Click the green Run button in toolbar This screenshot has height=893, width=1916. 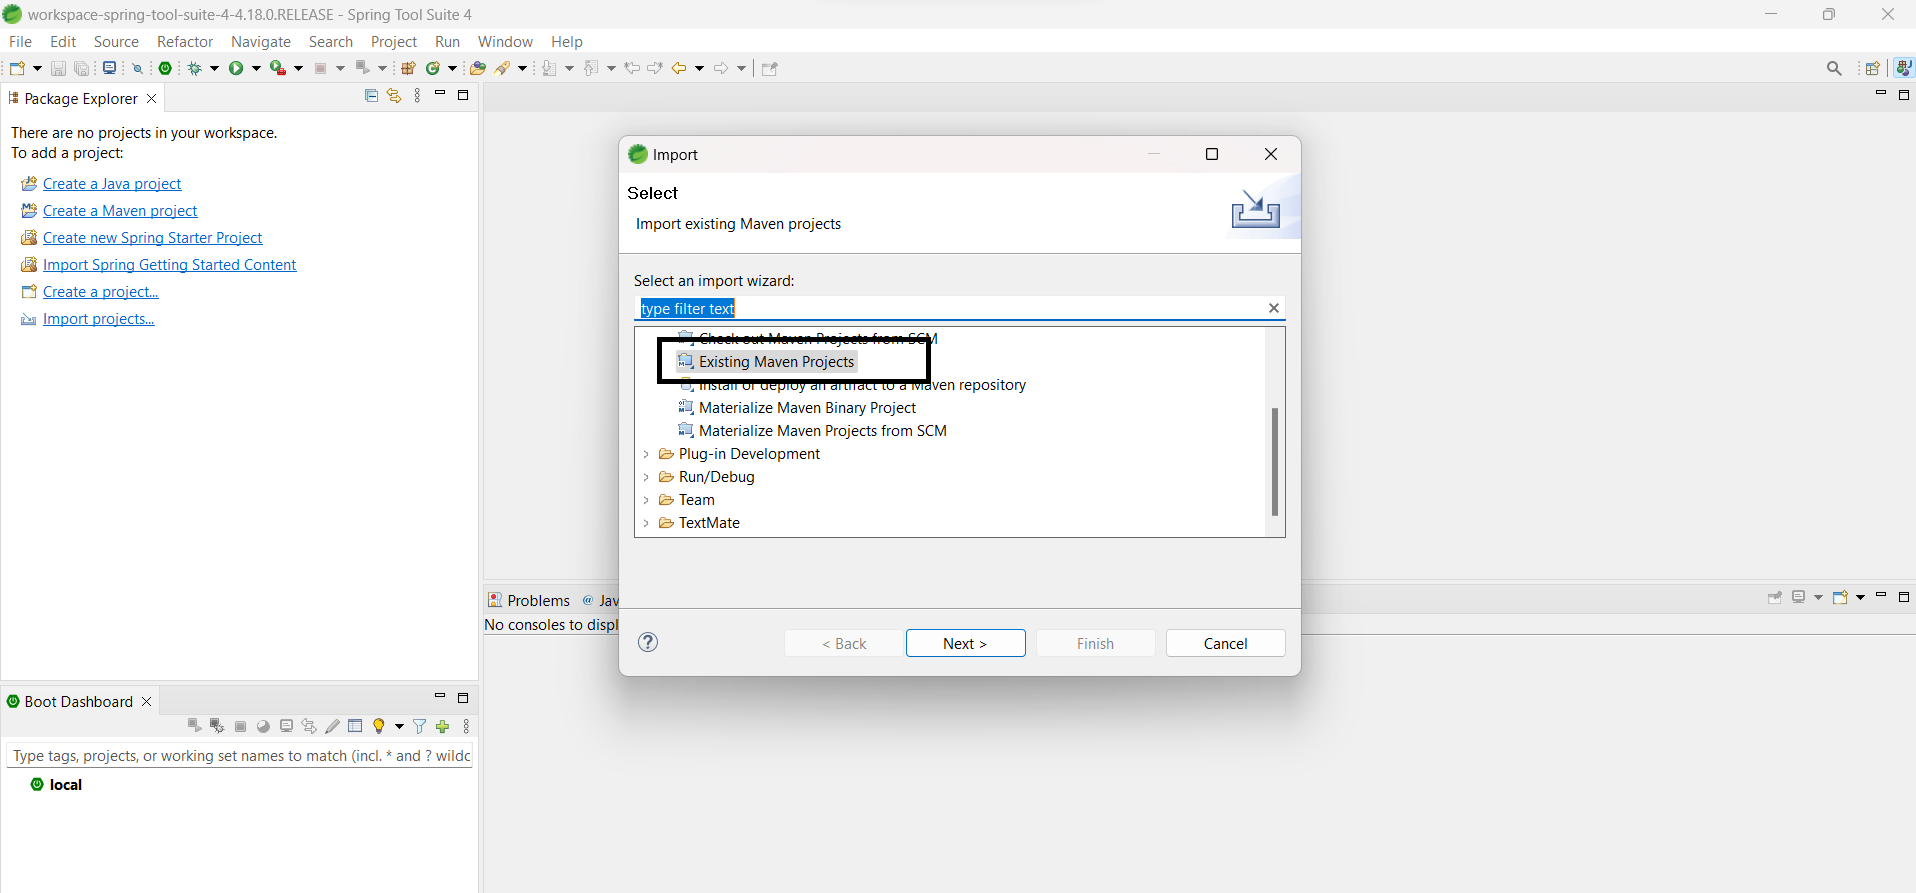[236, 68]
